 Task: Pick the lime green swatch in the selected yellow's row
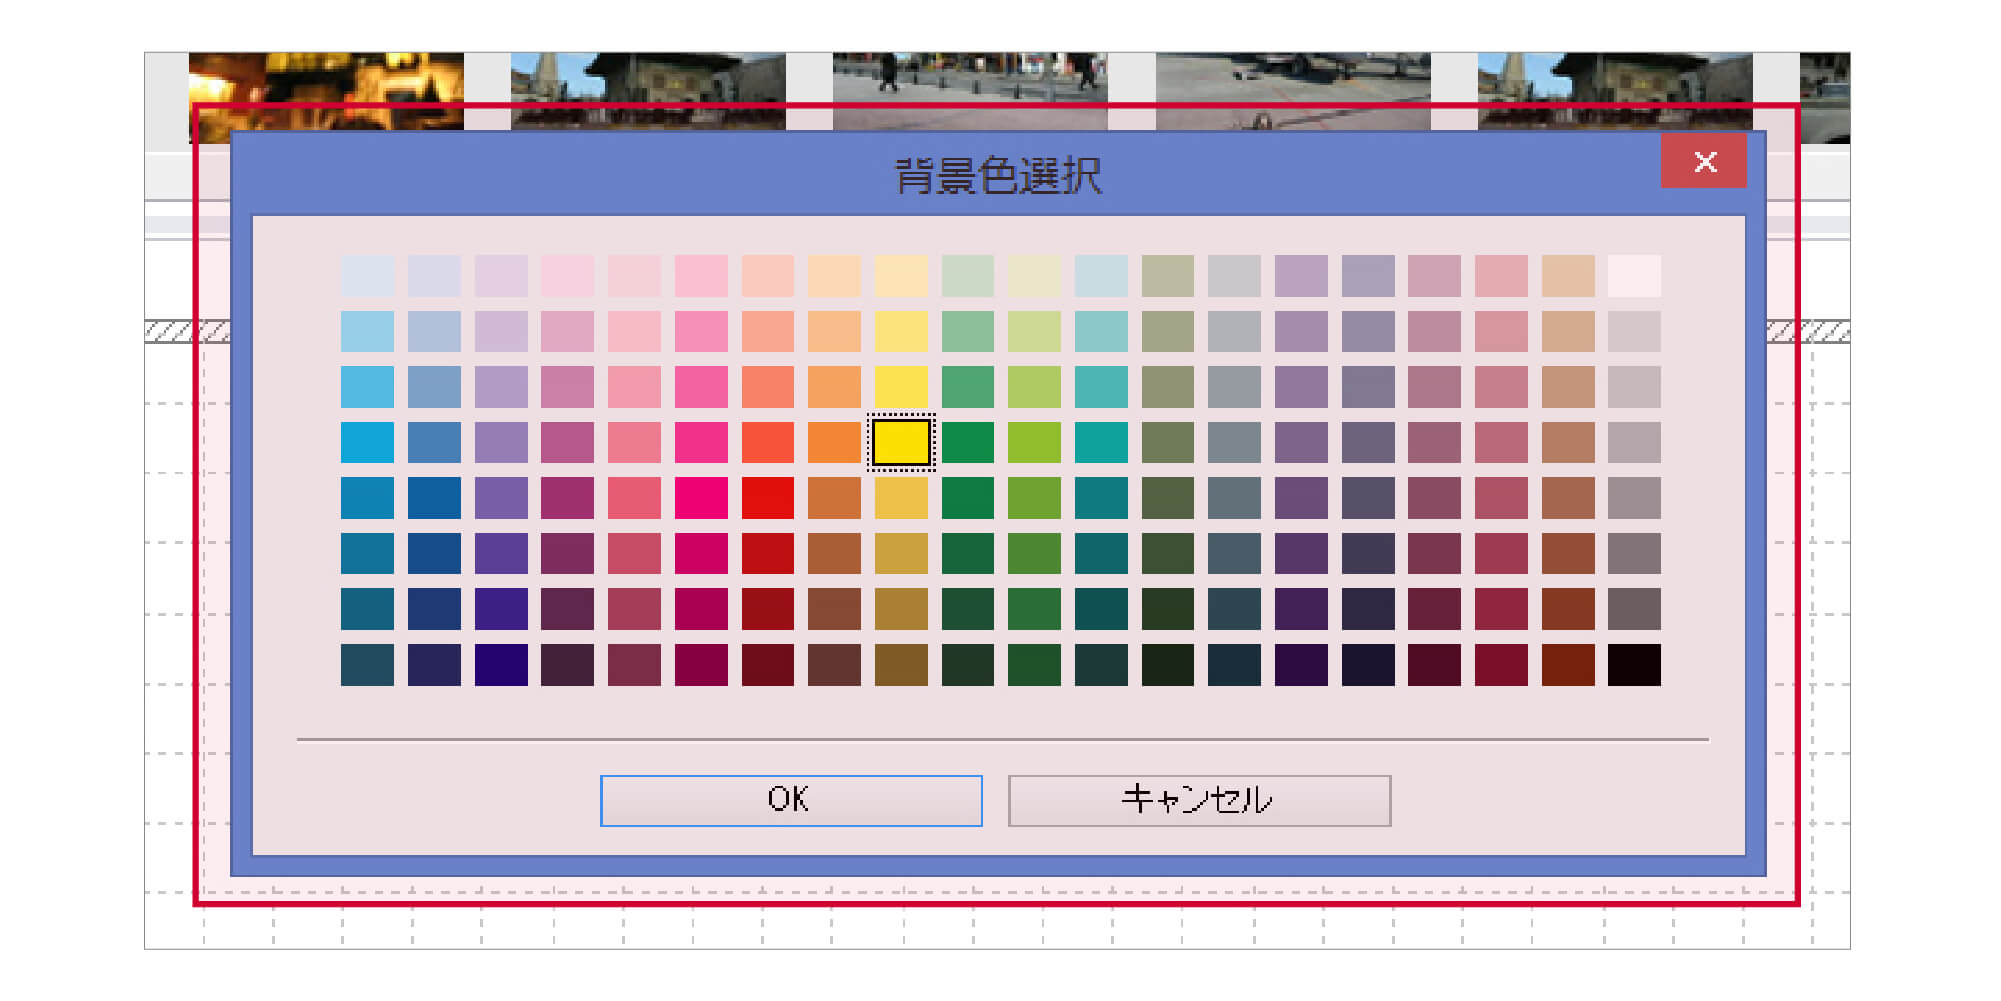click(x=1034, y=442)
